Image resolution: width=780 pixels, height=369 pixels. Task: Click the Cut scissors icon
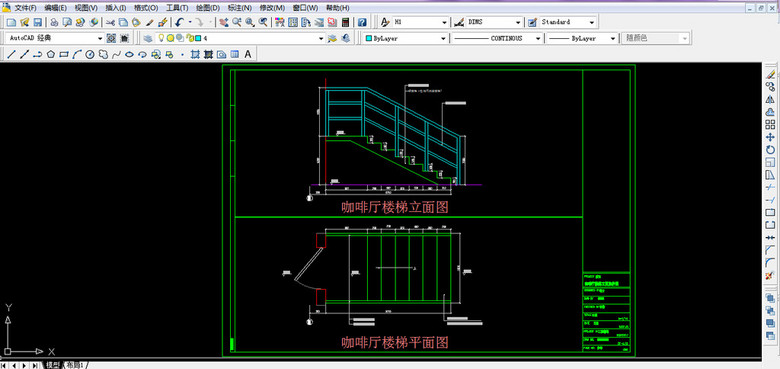(110, 22)
